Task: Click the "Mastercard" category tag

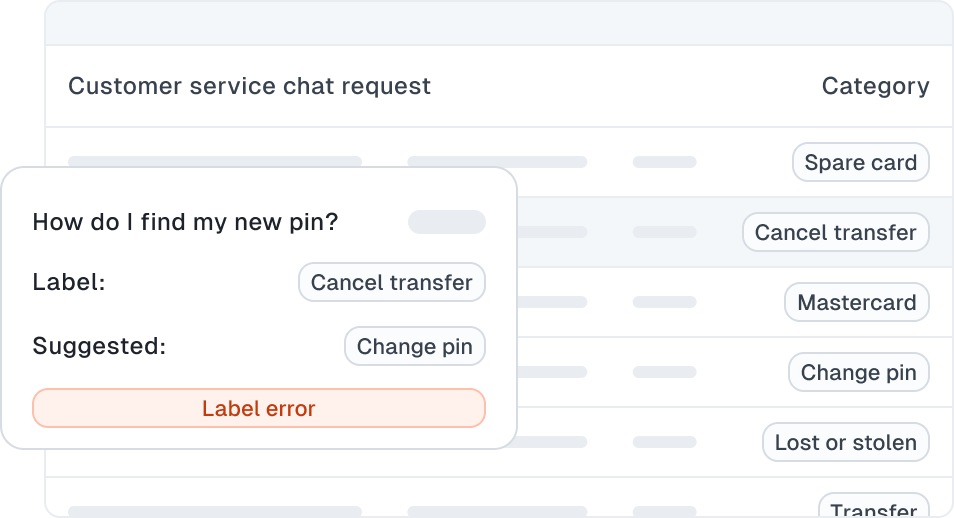Action: tap(856, 302)
